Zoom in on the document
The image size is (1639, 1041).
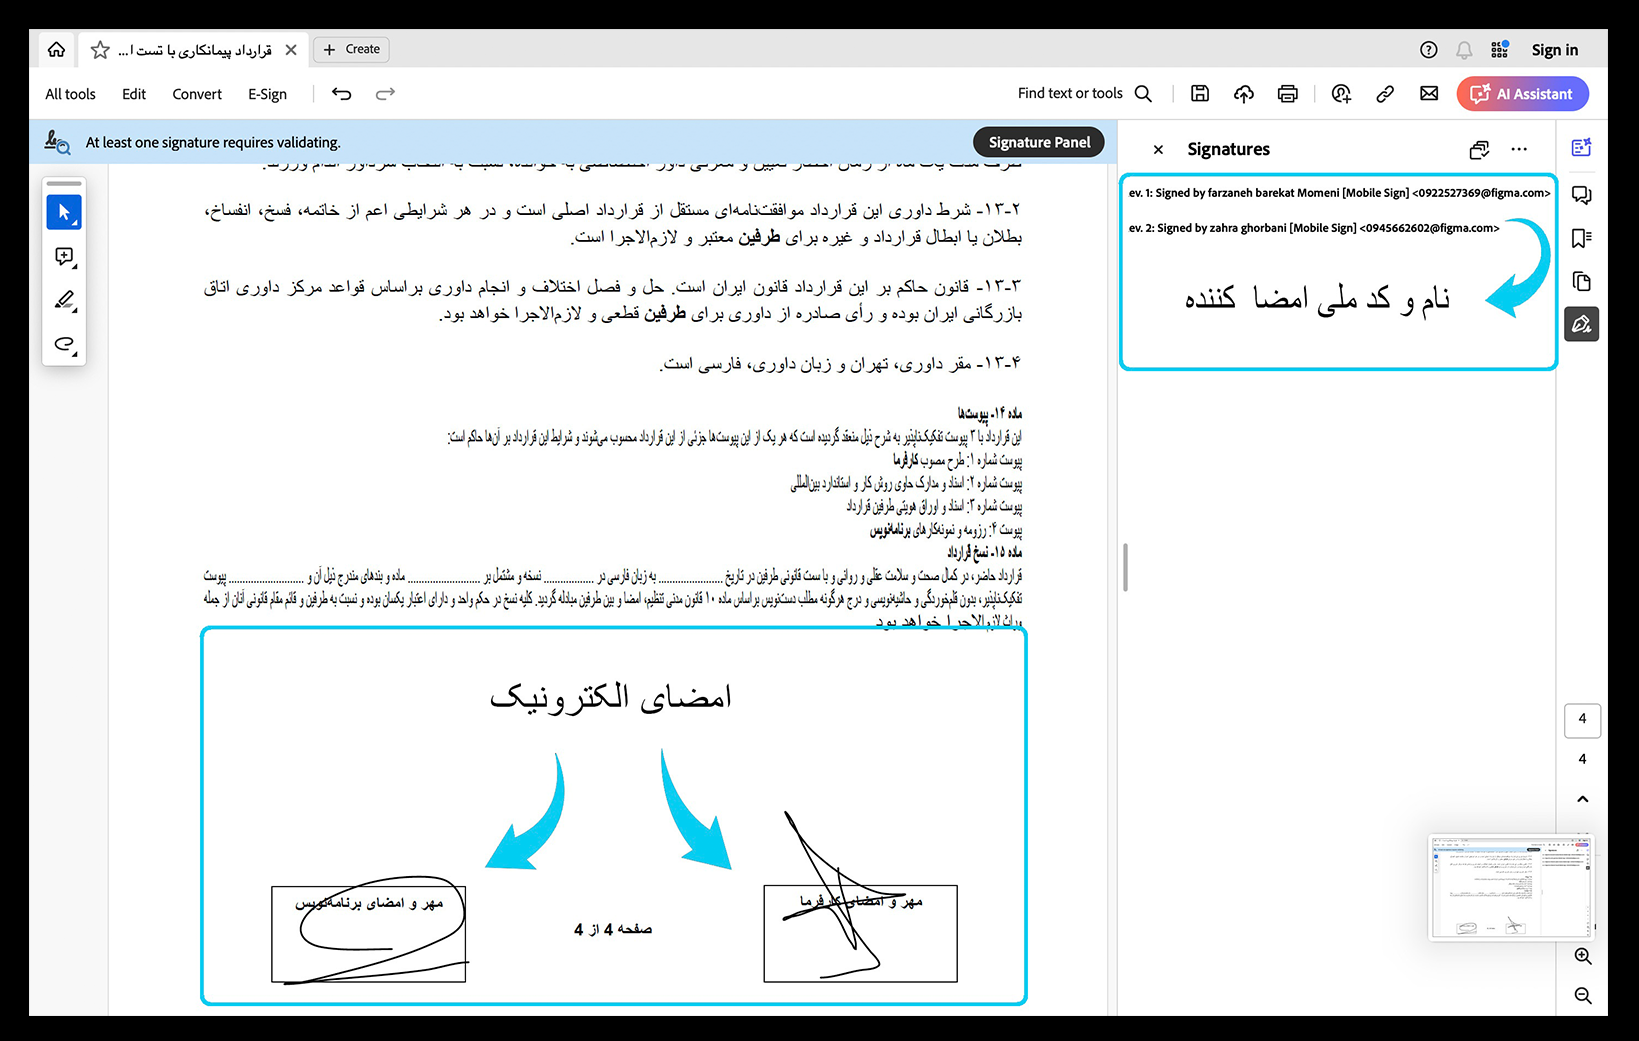pos(1582,956)
